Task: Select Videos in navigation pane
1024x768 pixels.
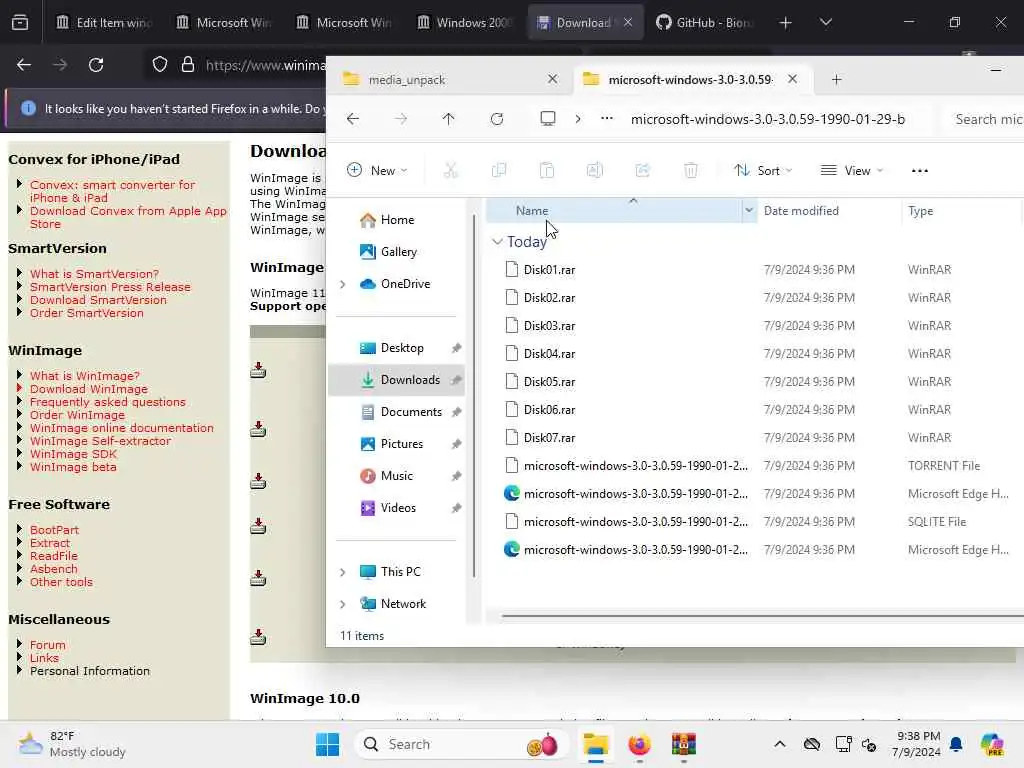Action: (398, 508)
